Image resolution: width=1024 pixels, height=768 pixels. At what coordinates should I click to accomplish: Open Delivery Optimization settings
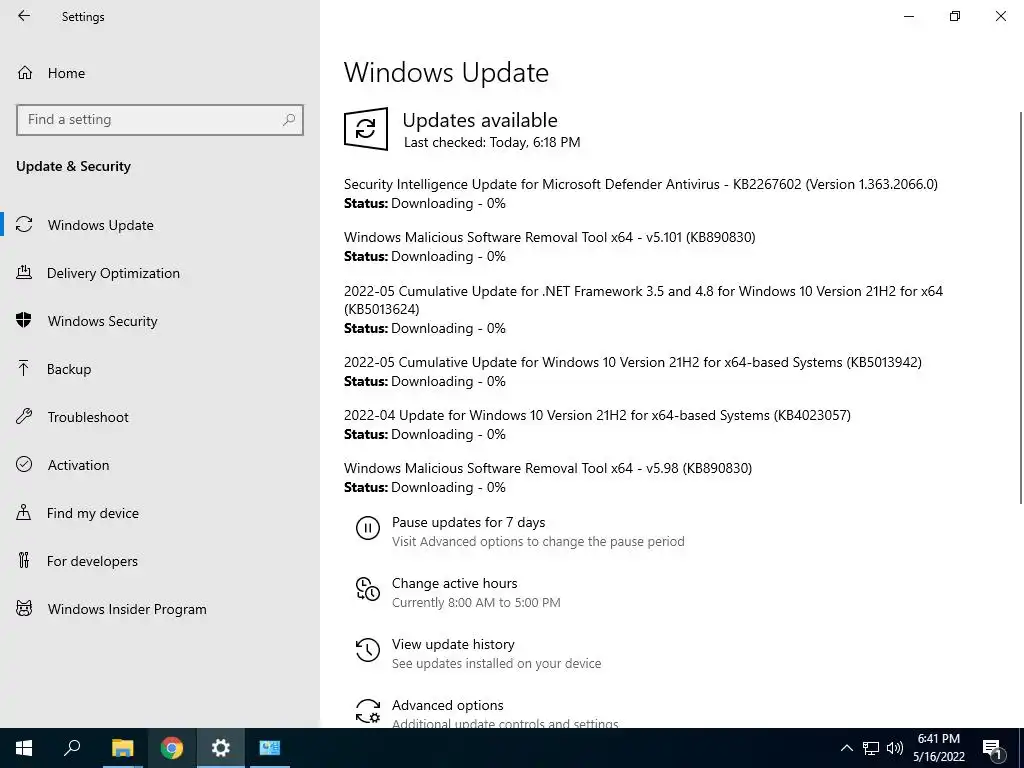click(x=113, y=273)
